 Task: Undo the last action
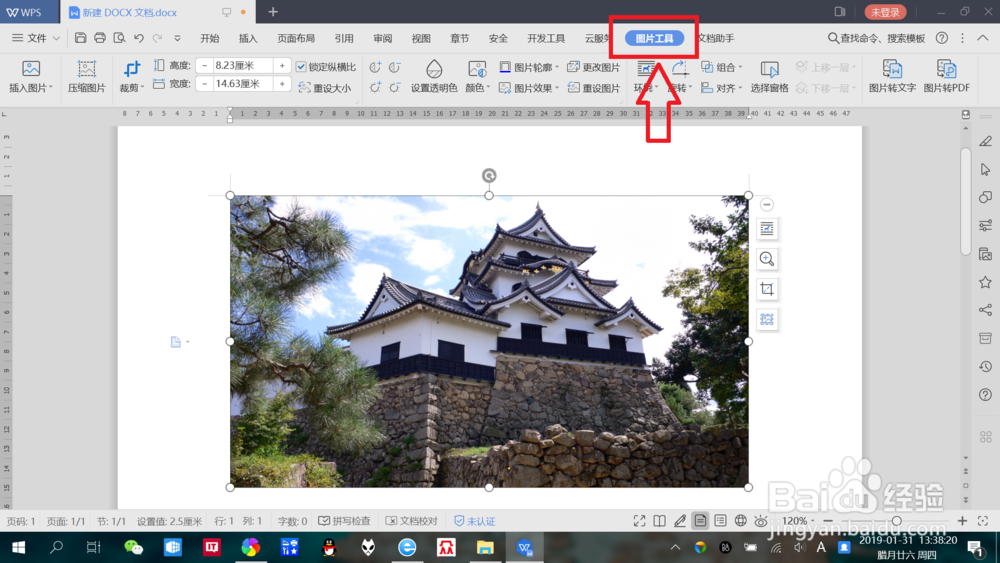pos(138,38)
